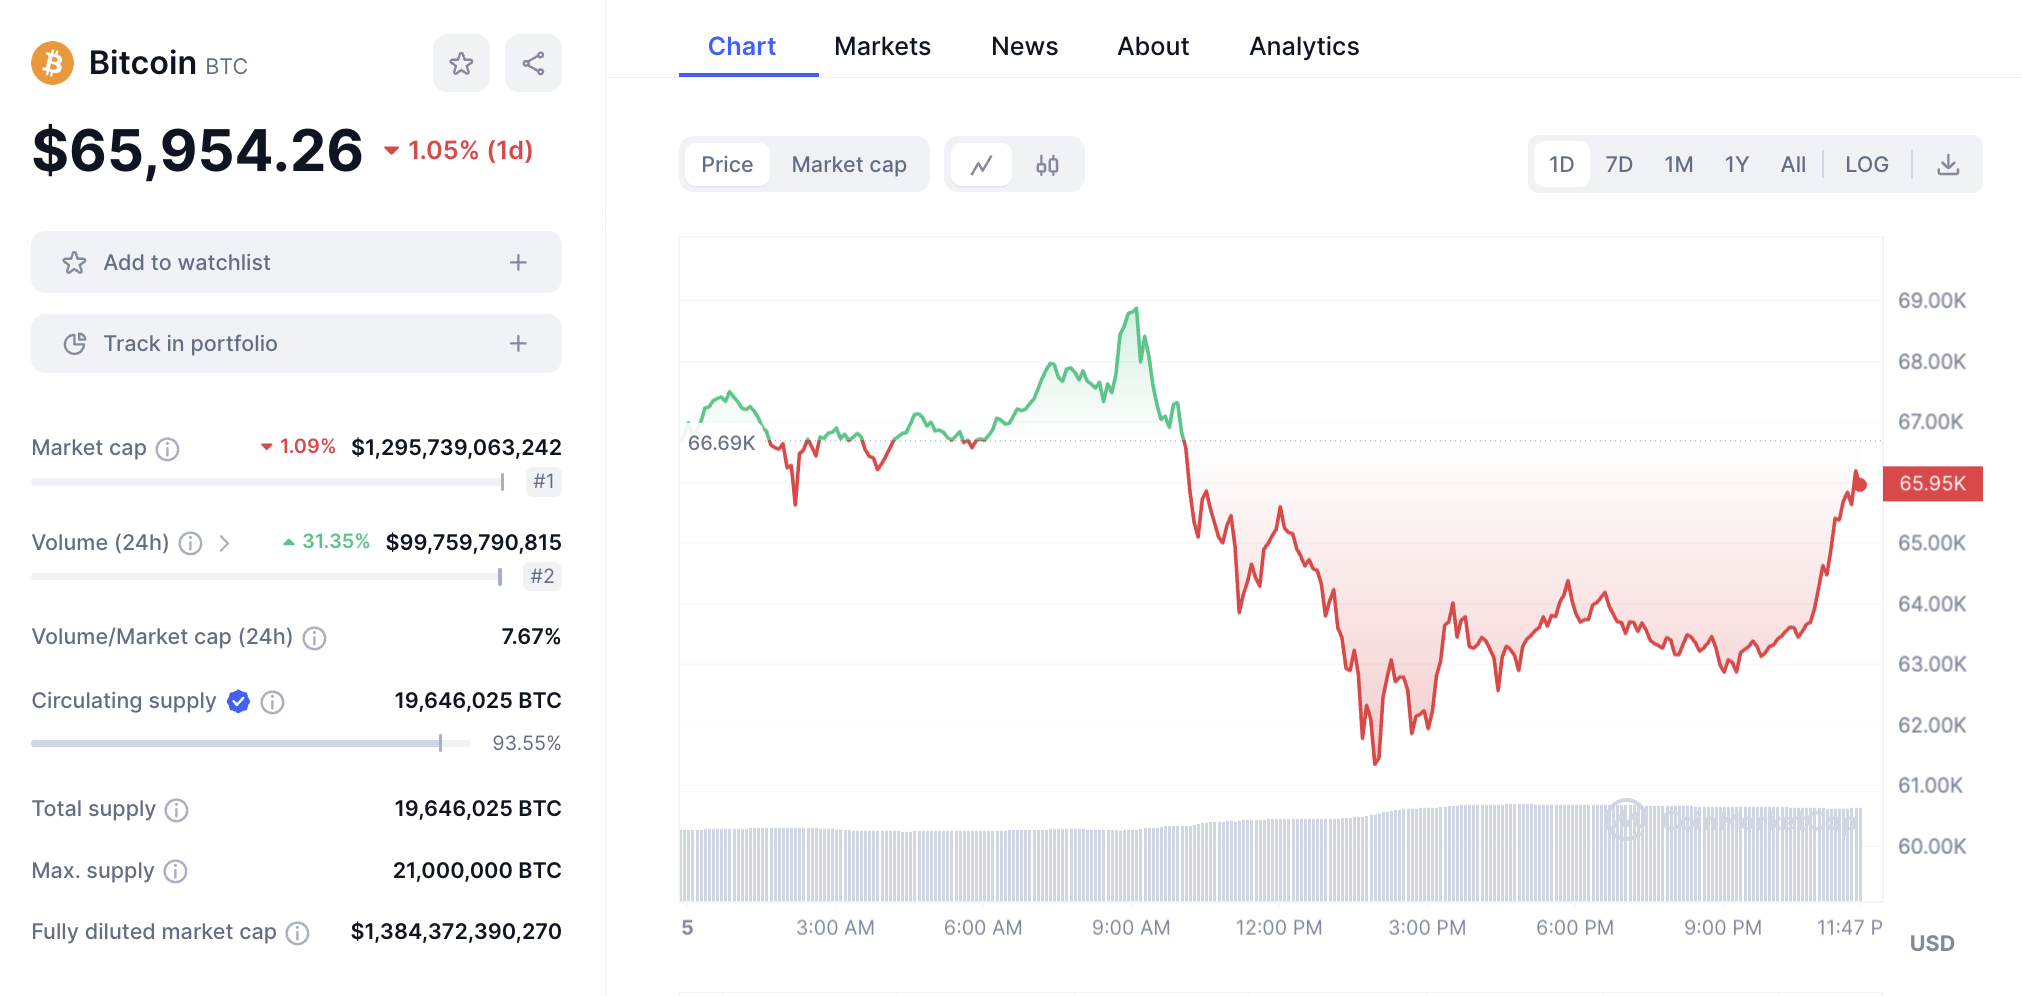Switch to line chart view icon
The image size is (2022, 996).
coord(981,165)
